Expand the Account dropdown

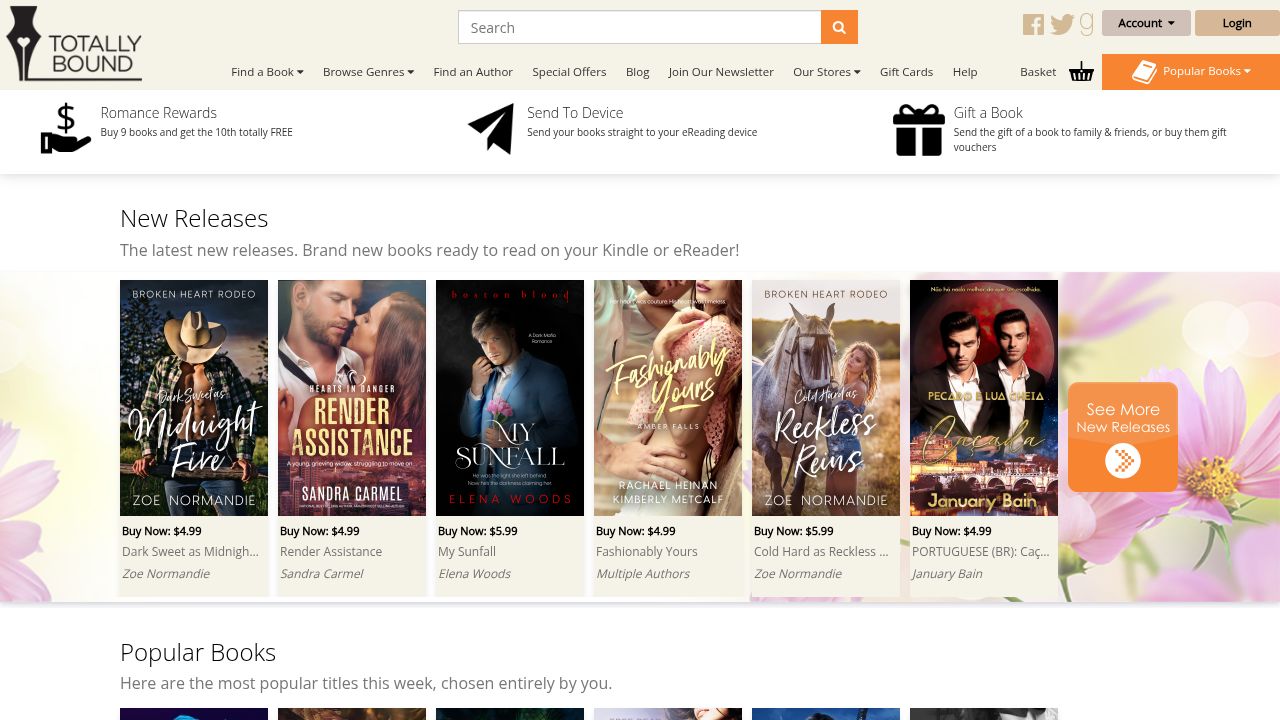tap(1146, 23)
